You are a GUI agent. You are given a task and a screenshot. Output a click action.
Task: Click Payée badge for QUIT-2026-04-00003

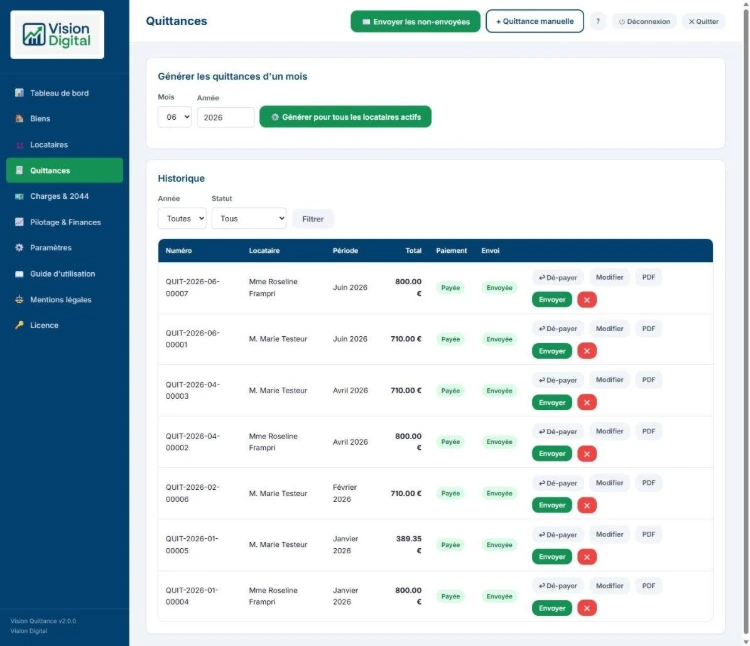point(451,391)
